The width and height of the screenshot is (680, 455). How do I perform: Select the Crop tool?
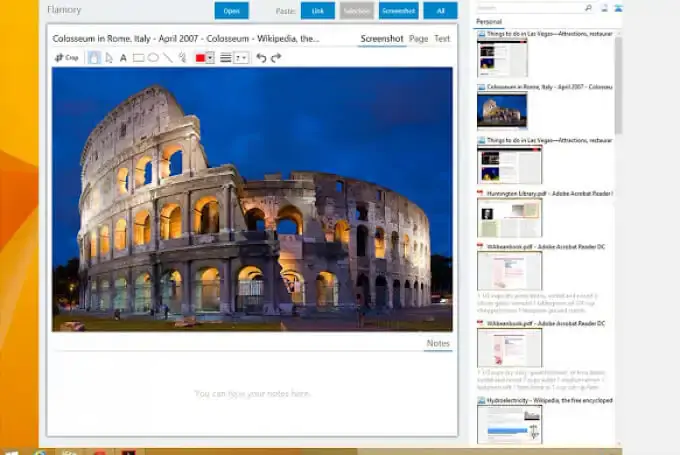[x=66, y=58]
